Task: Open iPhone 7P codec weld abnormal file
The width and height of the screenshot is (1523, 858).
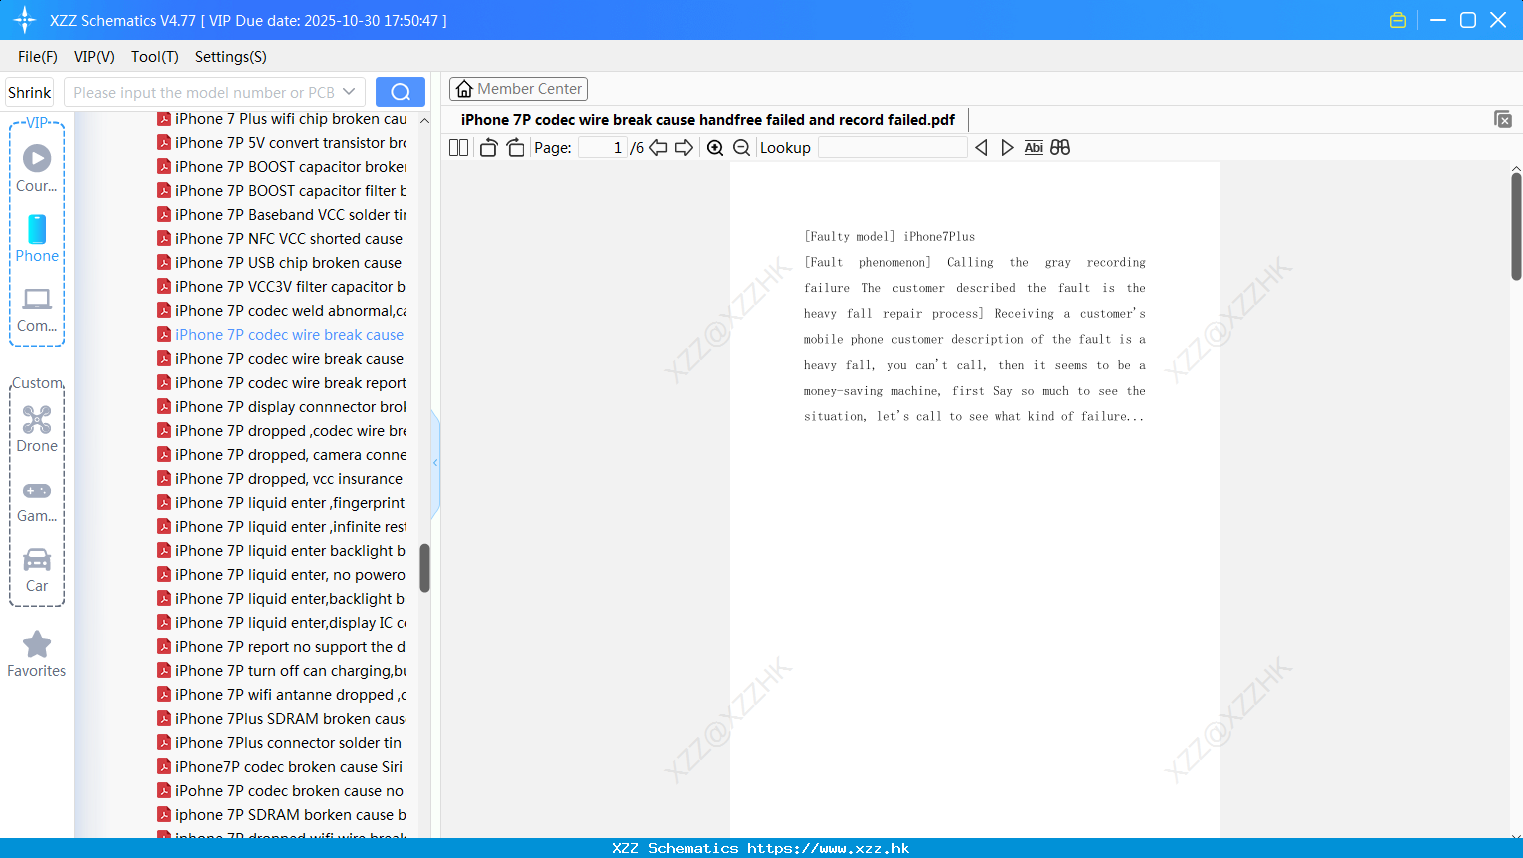Action: (x=282, y=311)
